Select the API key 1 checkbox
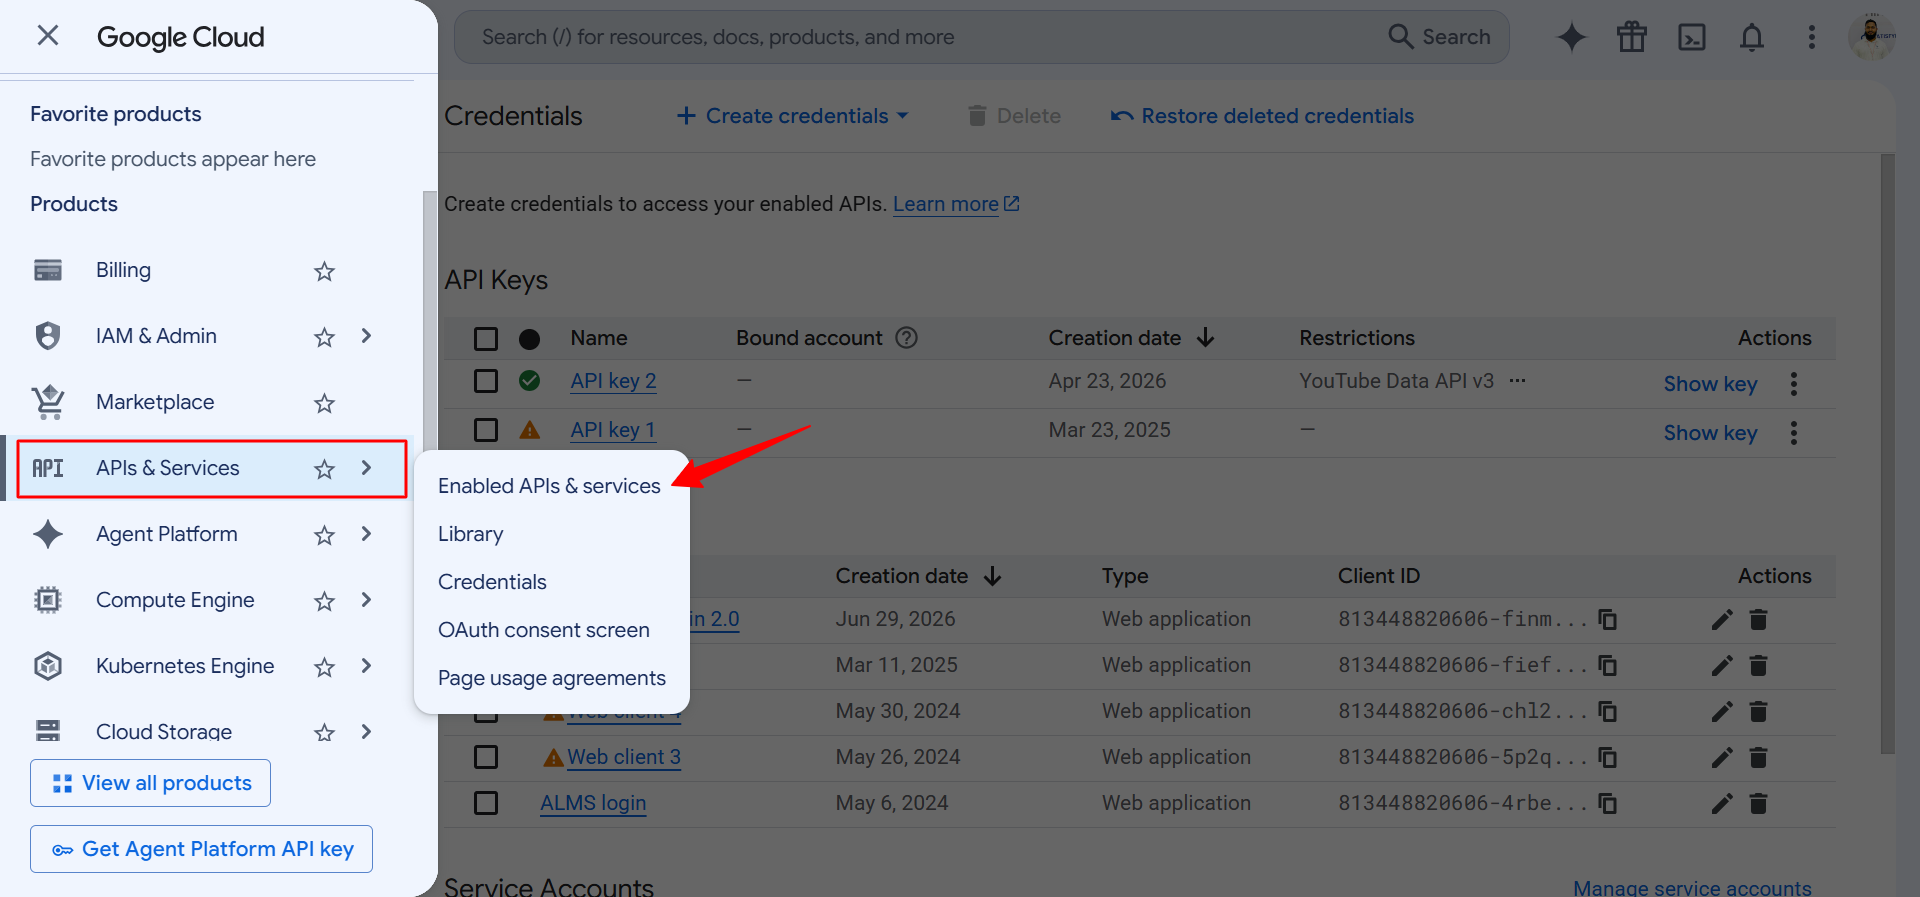Image resolution: width=1920 pixels, height=897 pixels. (486, 430)
